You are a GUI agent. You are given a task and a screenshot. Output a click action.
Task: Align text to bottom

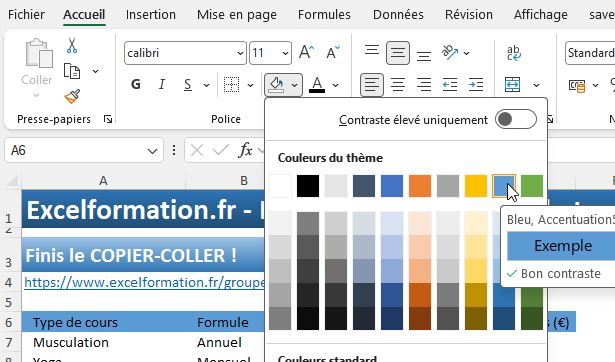(424, 56)
